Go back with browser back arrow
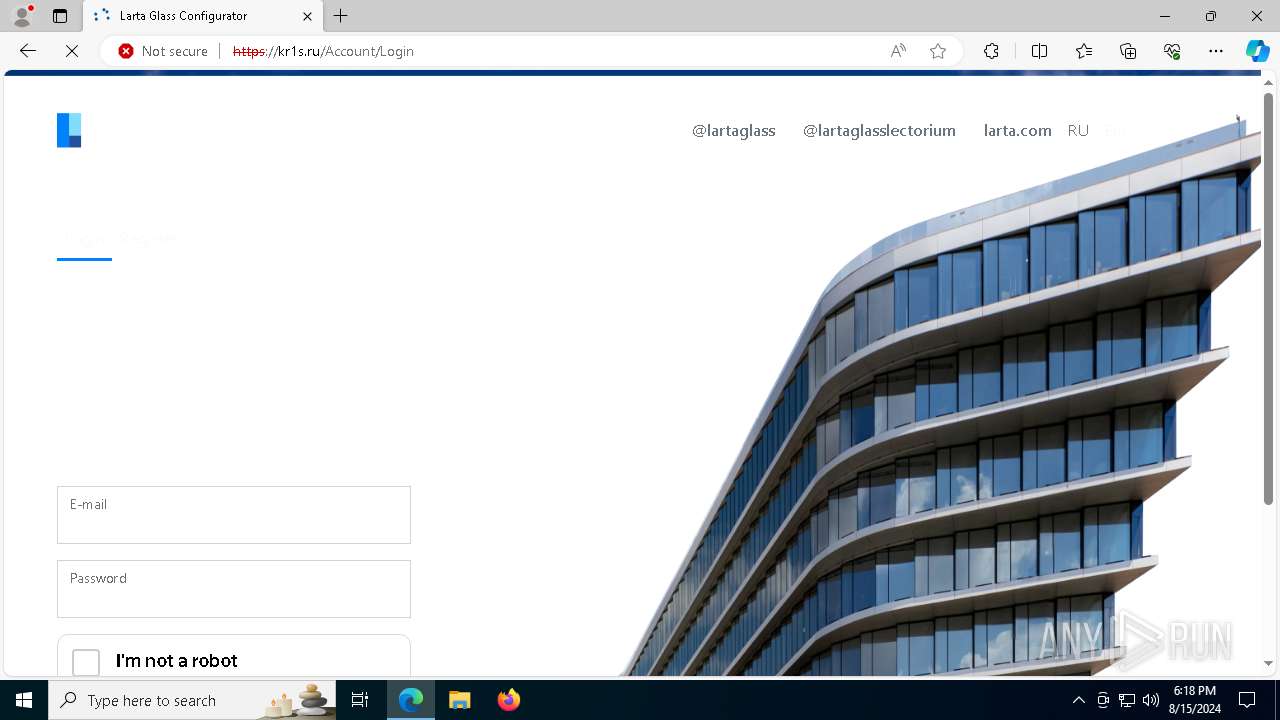The height and width of the screenshot is (720, 1280). click(28, 51)
